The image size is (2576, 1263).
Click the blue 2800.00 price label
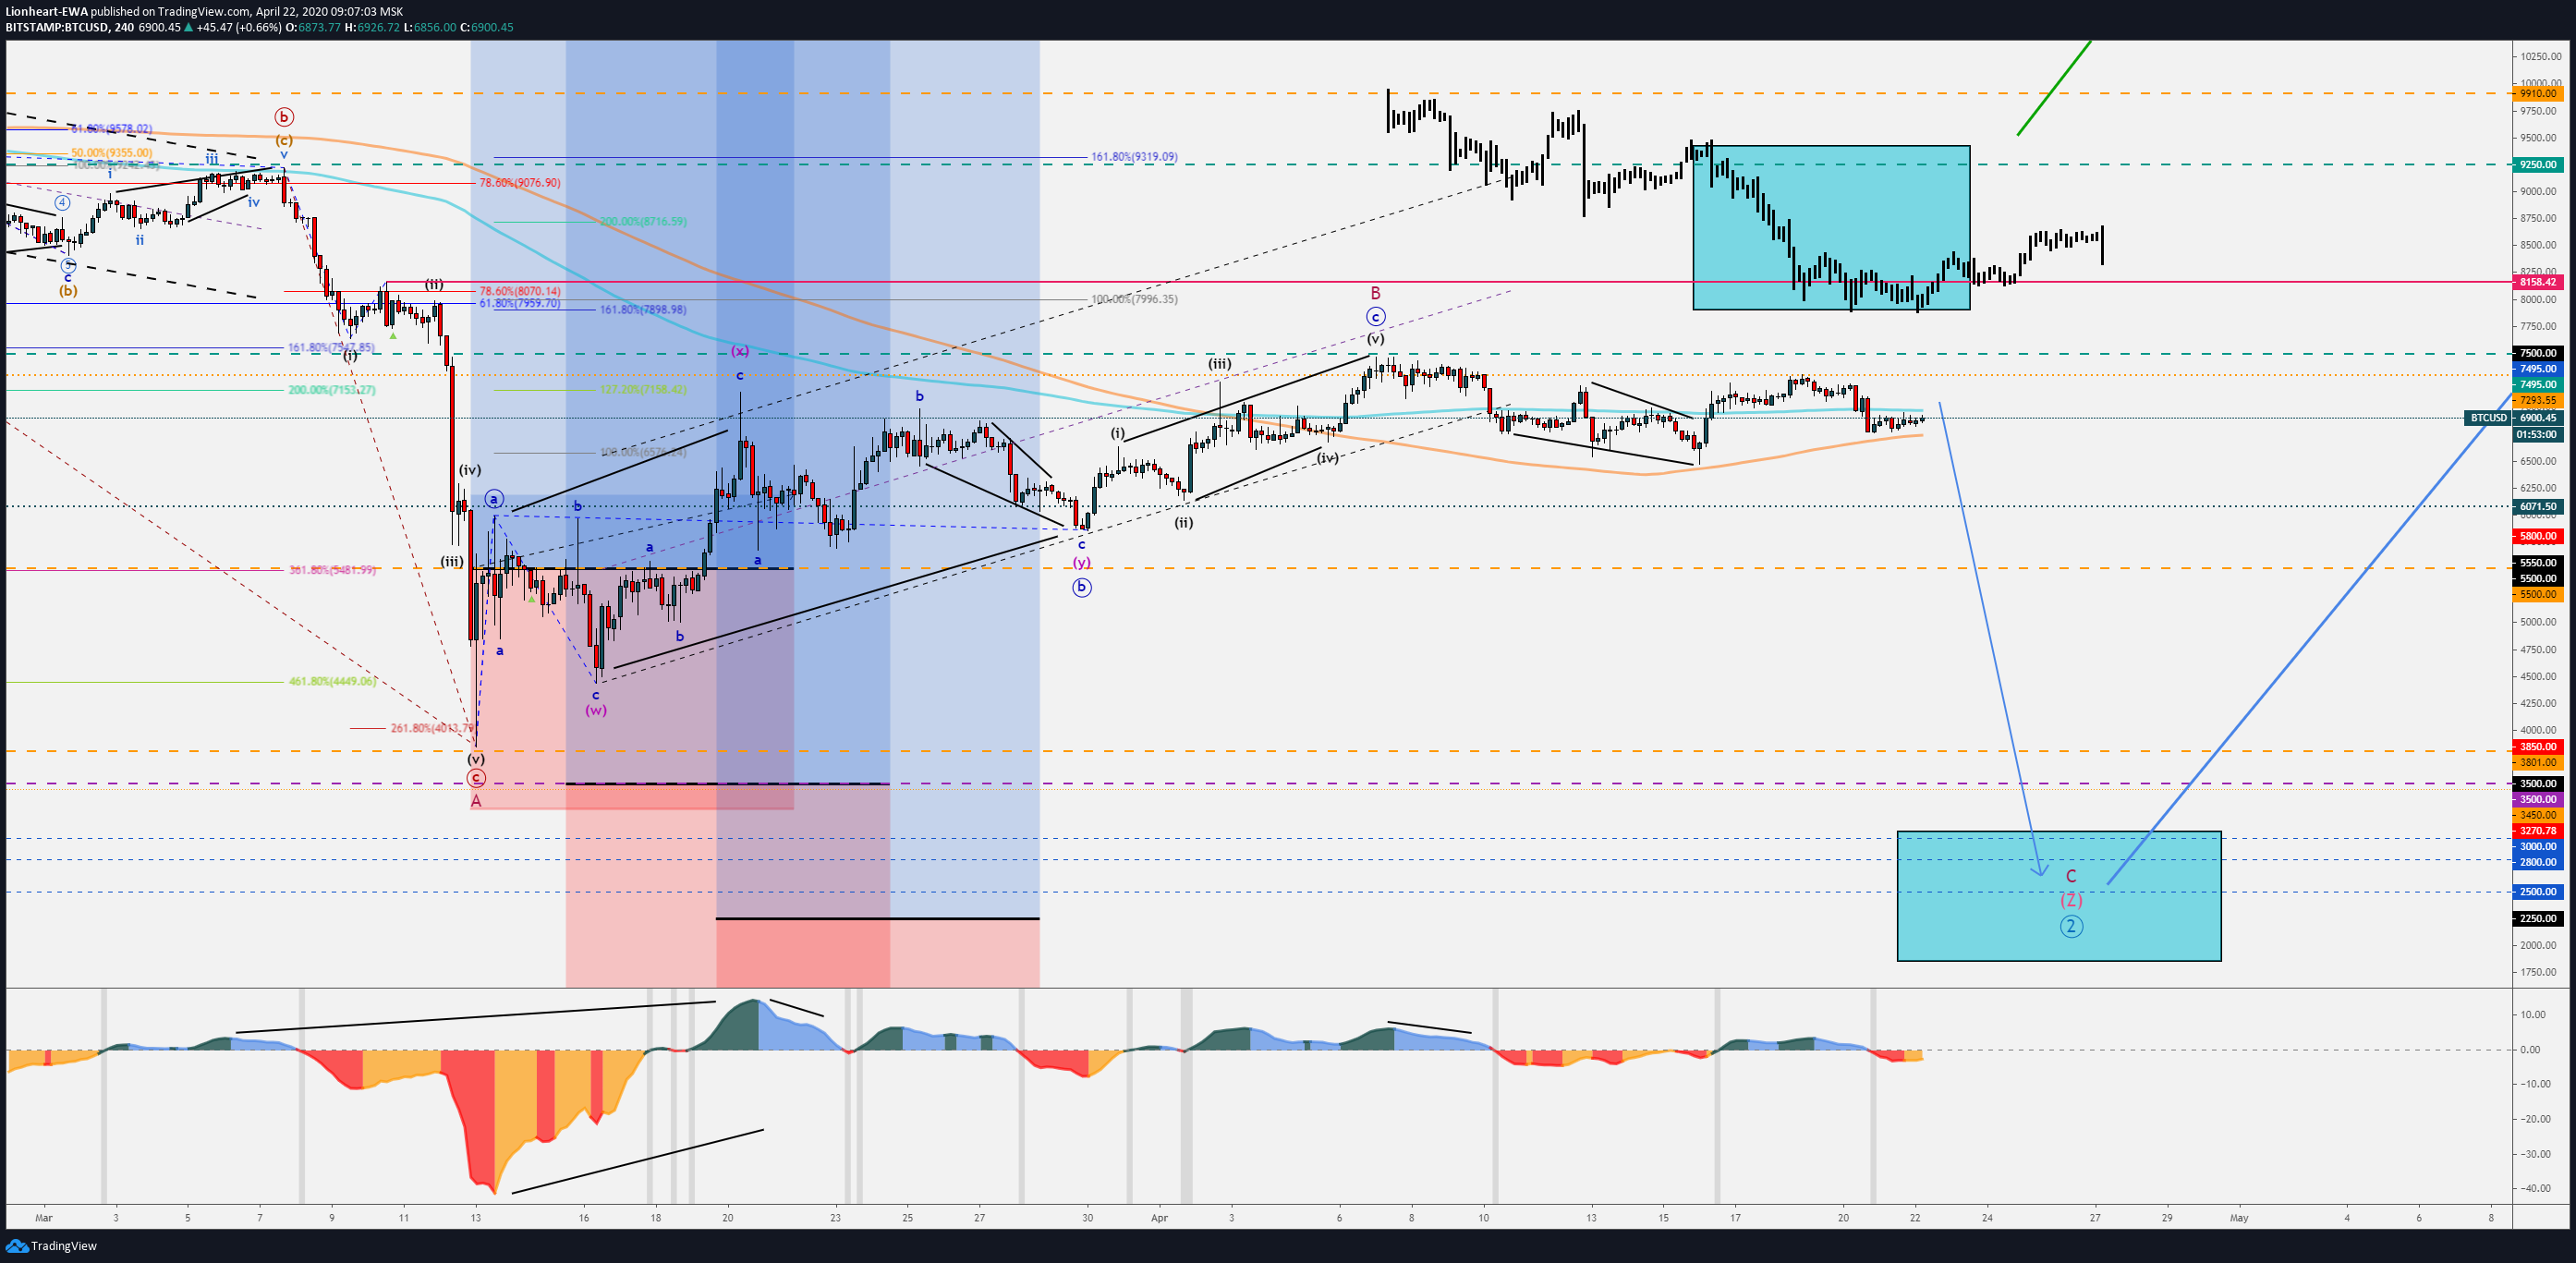click(x=2538, y=862)
